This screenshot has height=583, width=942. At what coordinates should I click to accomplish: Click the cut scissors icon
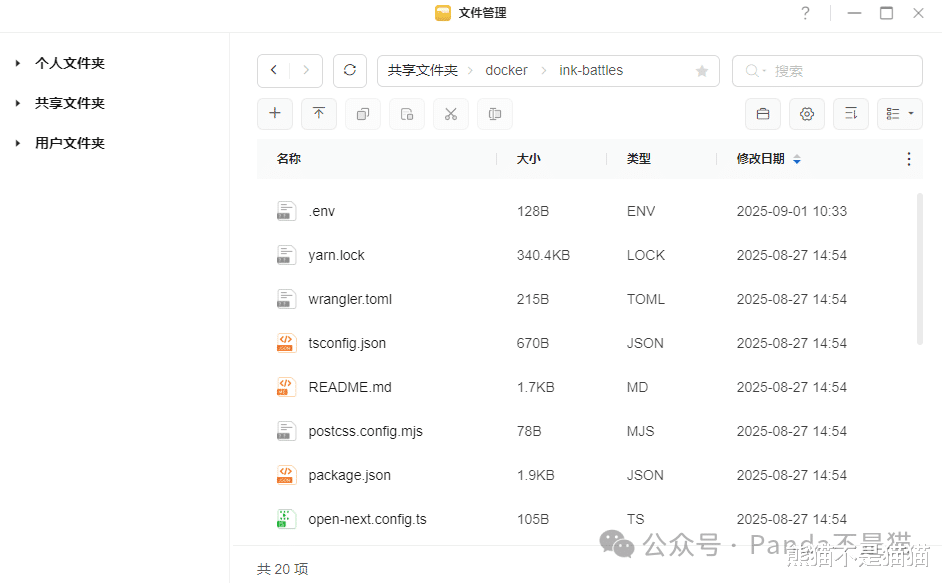[x=451, y=114]
